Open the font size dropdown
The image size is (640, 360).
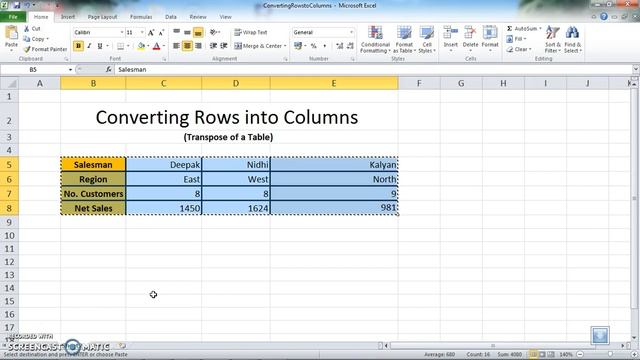pyautogui.click(x=142, y=32)
